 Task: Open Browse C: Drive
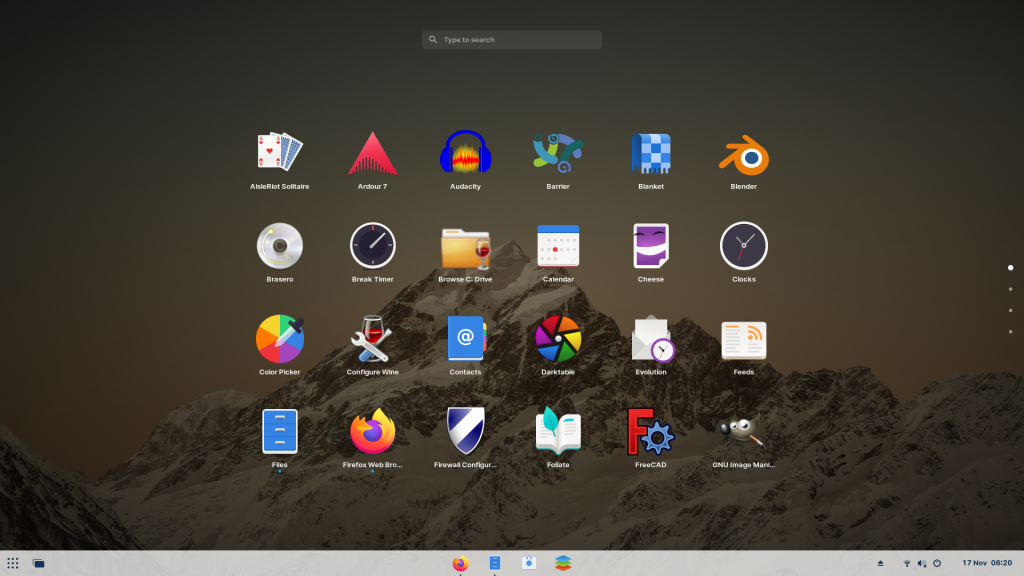[465, 248]
